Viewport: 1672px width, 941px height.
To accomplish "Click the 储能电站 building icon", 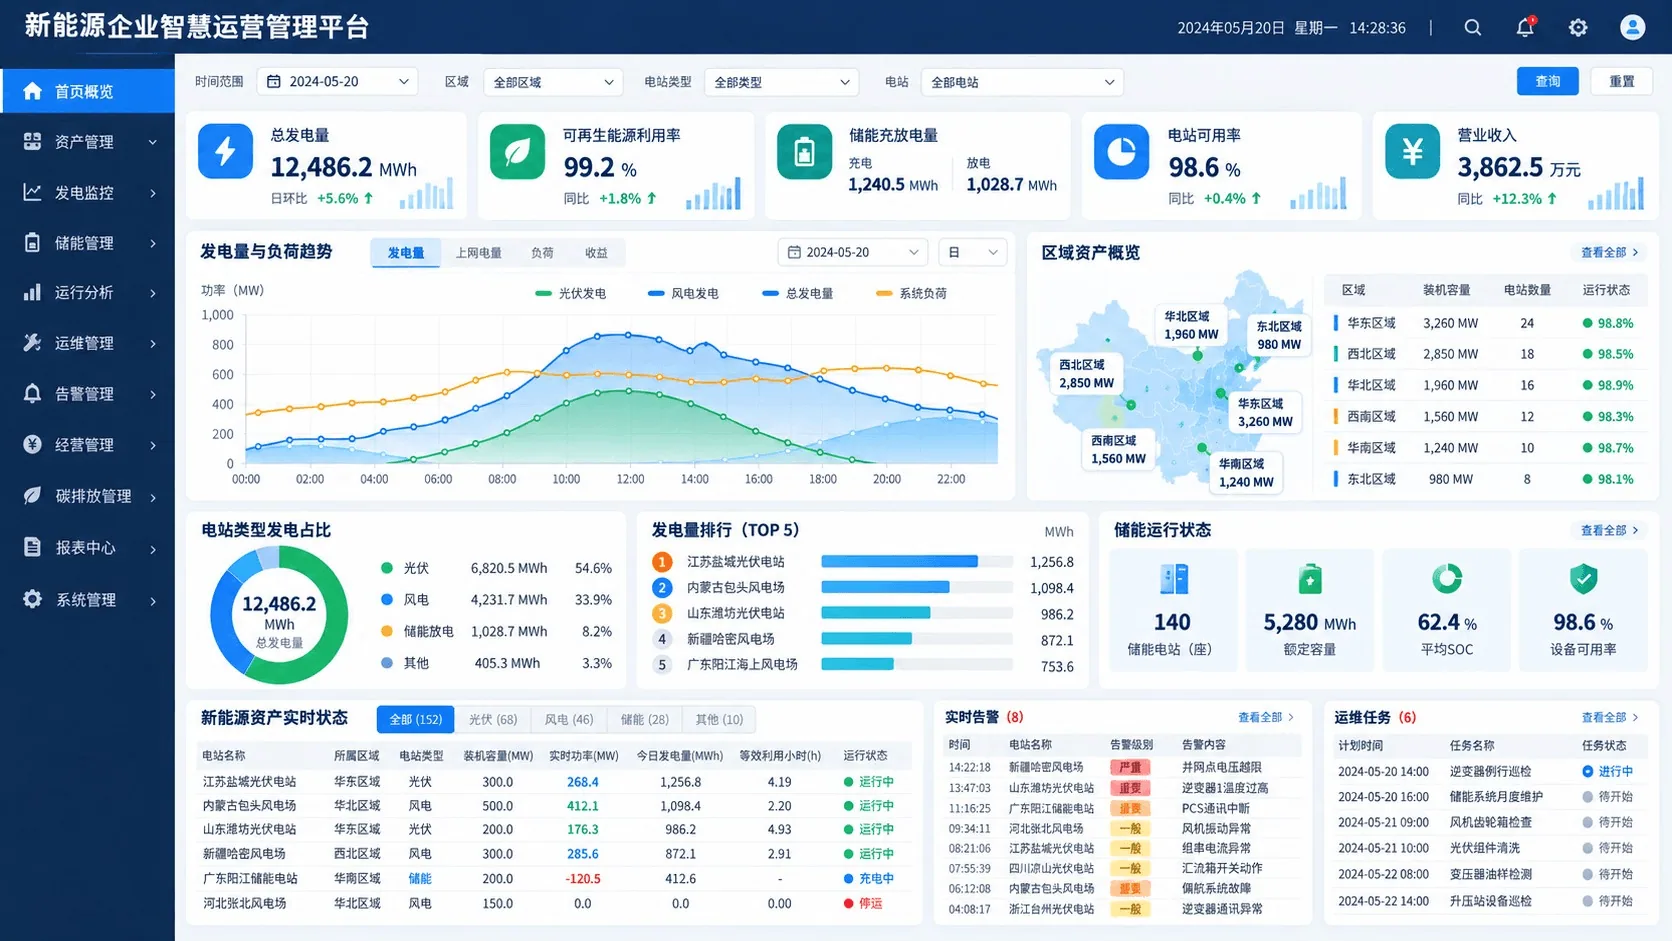I will tap(1173, 579).
